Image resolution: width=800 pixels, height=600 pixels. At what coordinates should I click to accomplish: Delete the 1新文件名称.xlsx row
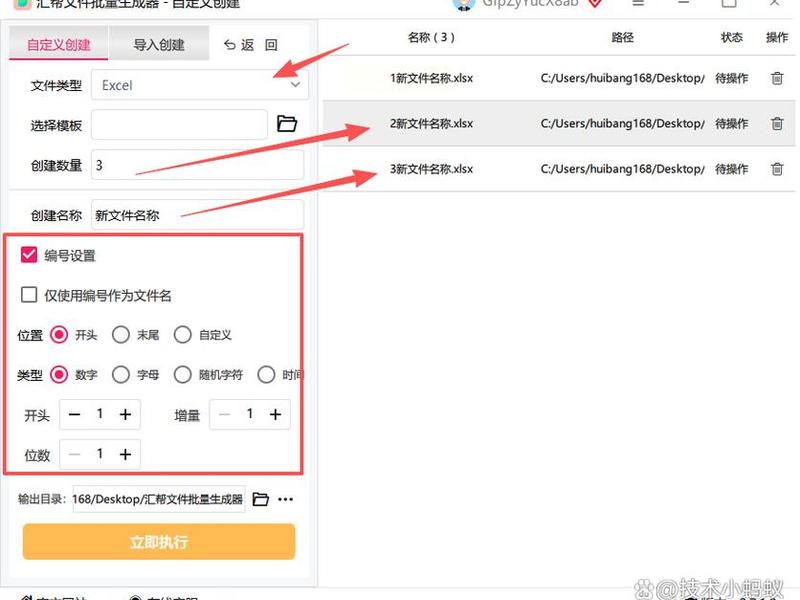(x=777, y=78)
